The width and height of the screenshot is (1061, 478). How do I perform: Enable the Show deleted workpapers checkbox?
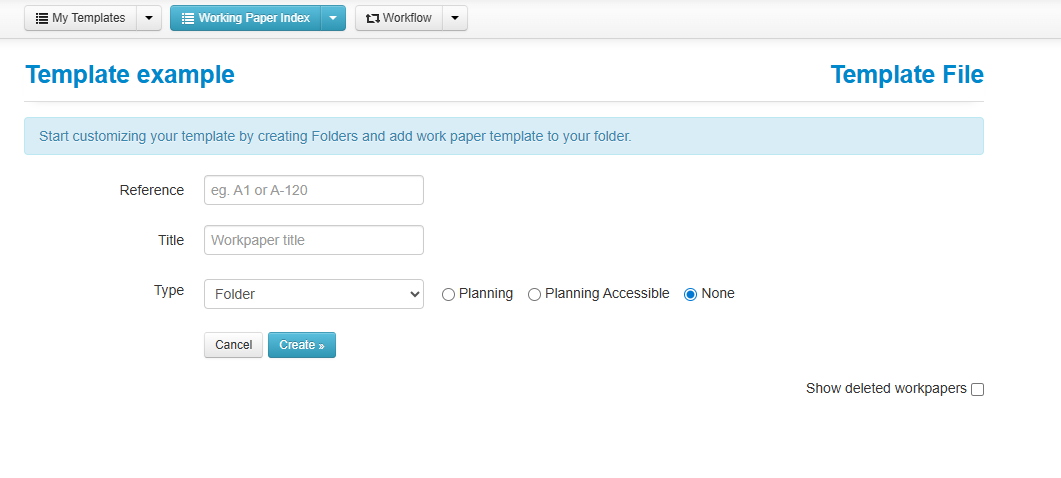978,389
